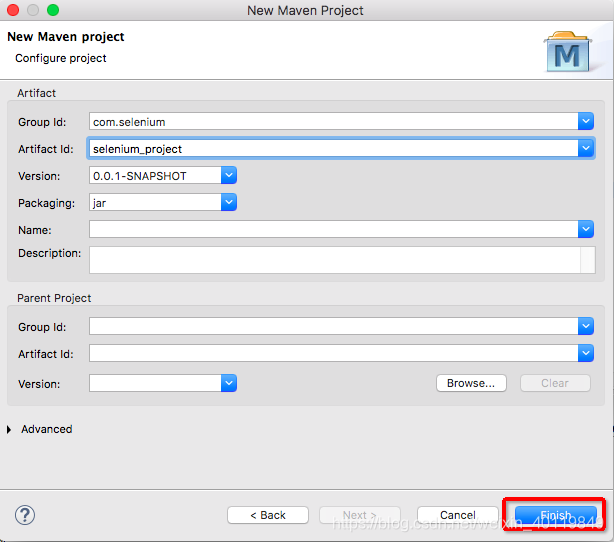
Task: Click the 'Description:' label
Action: click(49, 253)
